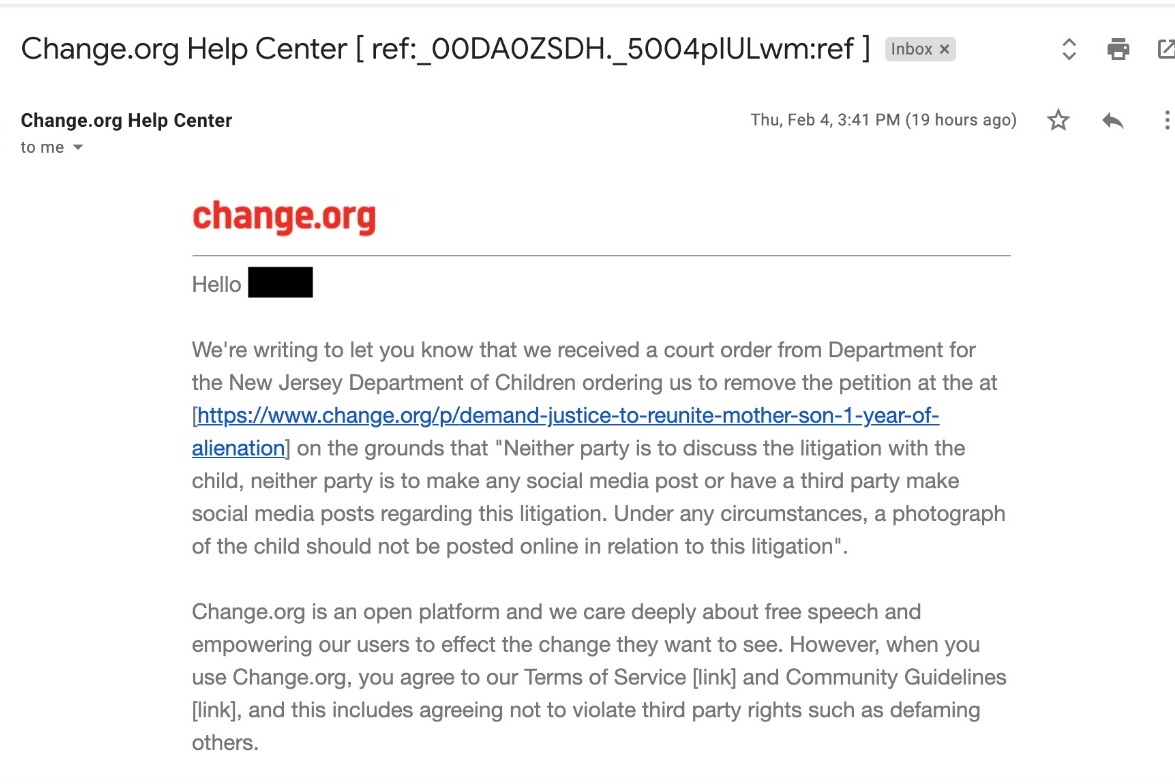
Task: Click the expand all messages arrows icon
Action: [1069, 49]
